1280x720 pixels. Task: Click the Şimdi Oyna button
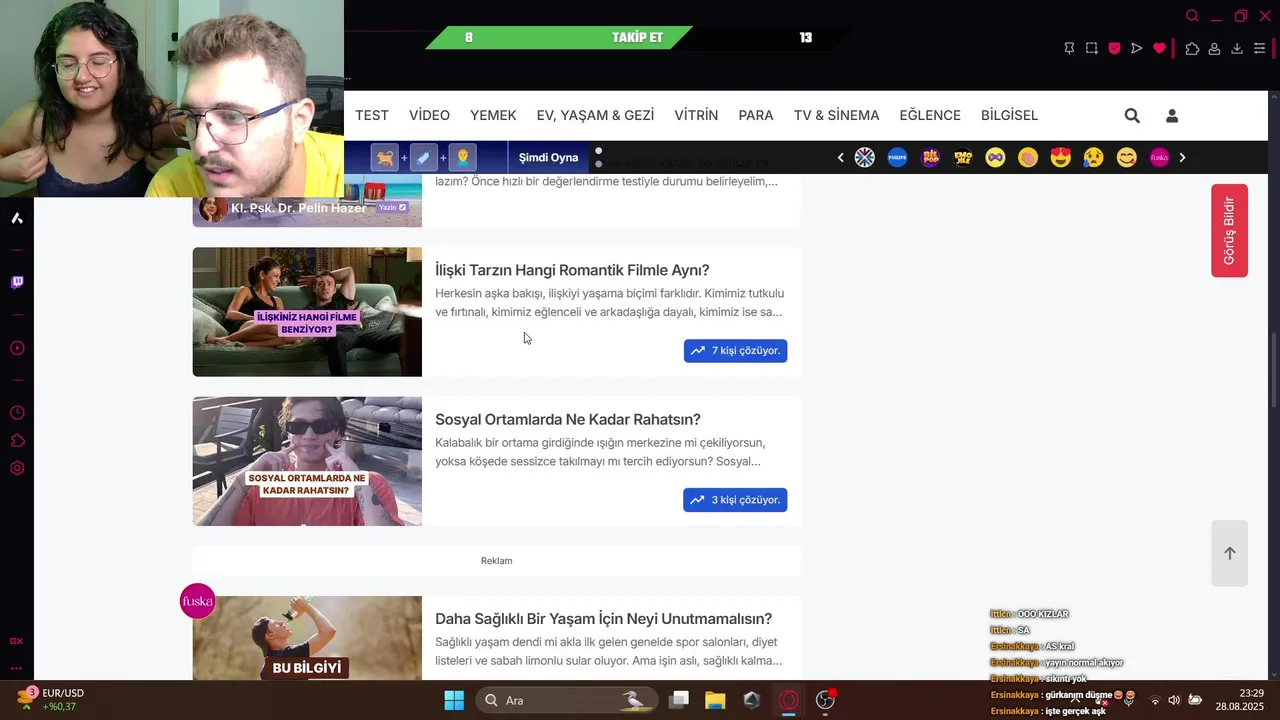point(548,157)
